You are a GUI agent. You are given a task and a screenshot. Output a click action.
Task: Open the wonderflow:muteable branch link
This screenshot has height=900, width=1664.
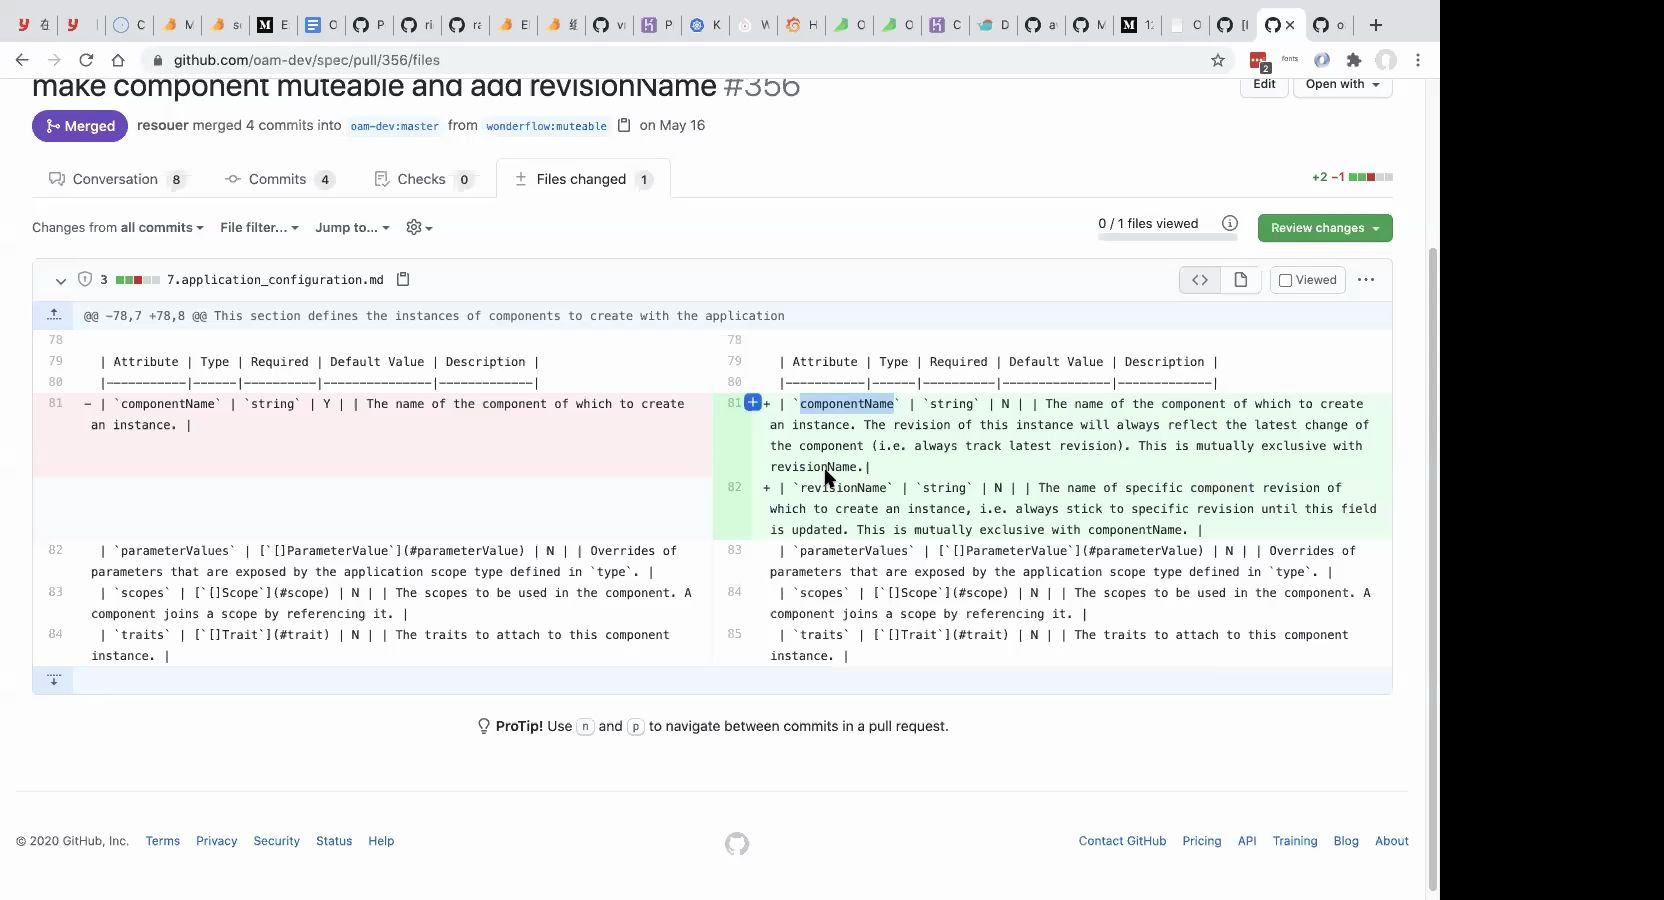click(x=546, y=126)
